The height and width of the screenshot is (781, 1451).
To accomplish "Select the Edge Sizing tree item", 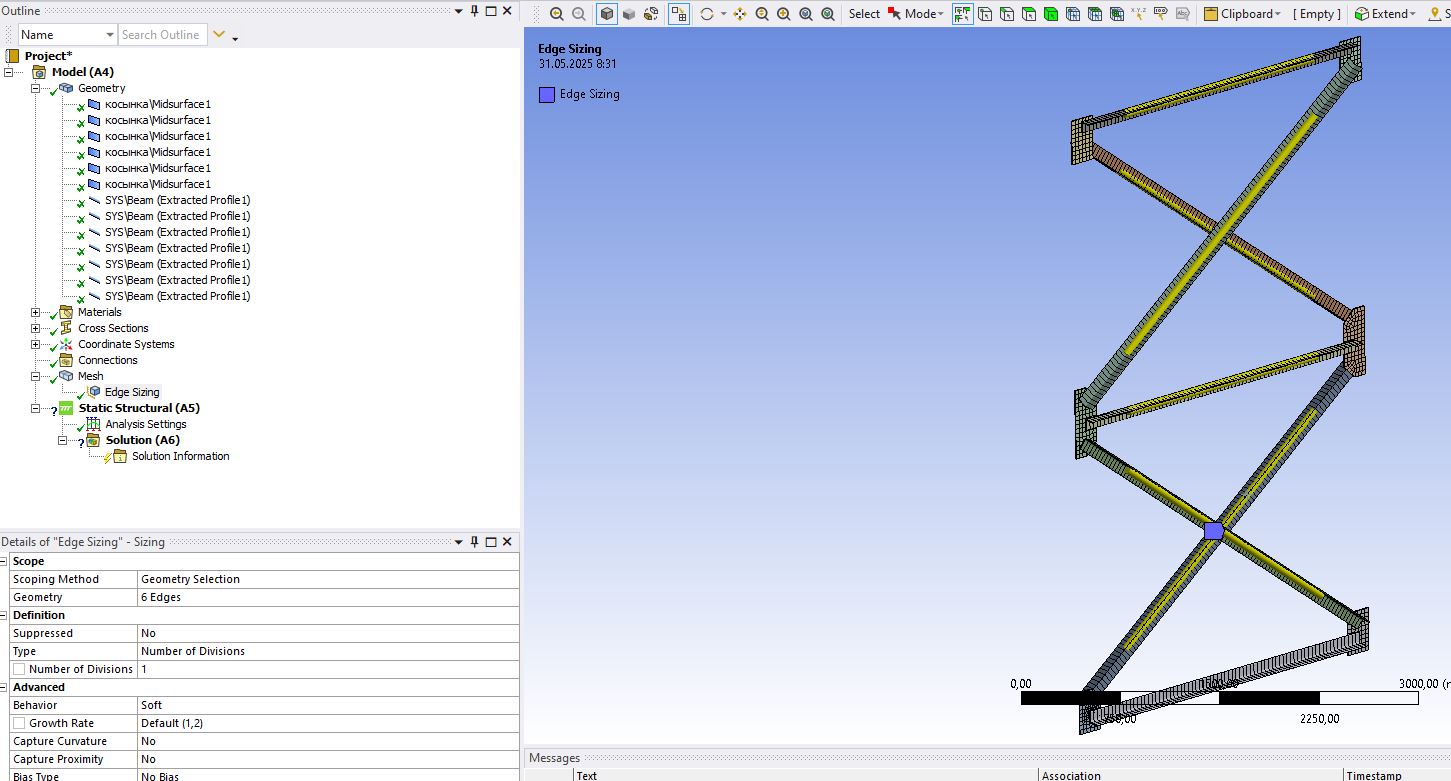I will (x=132, y=392).
